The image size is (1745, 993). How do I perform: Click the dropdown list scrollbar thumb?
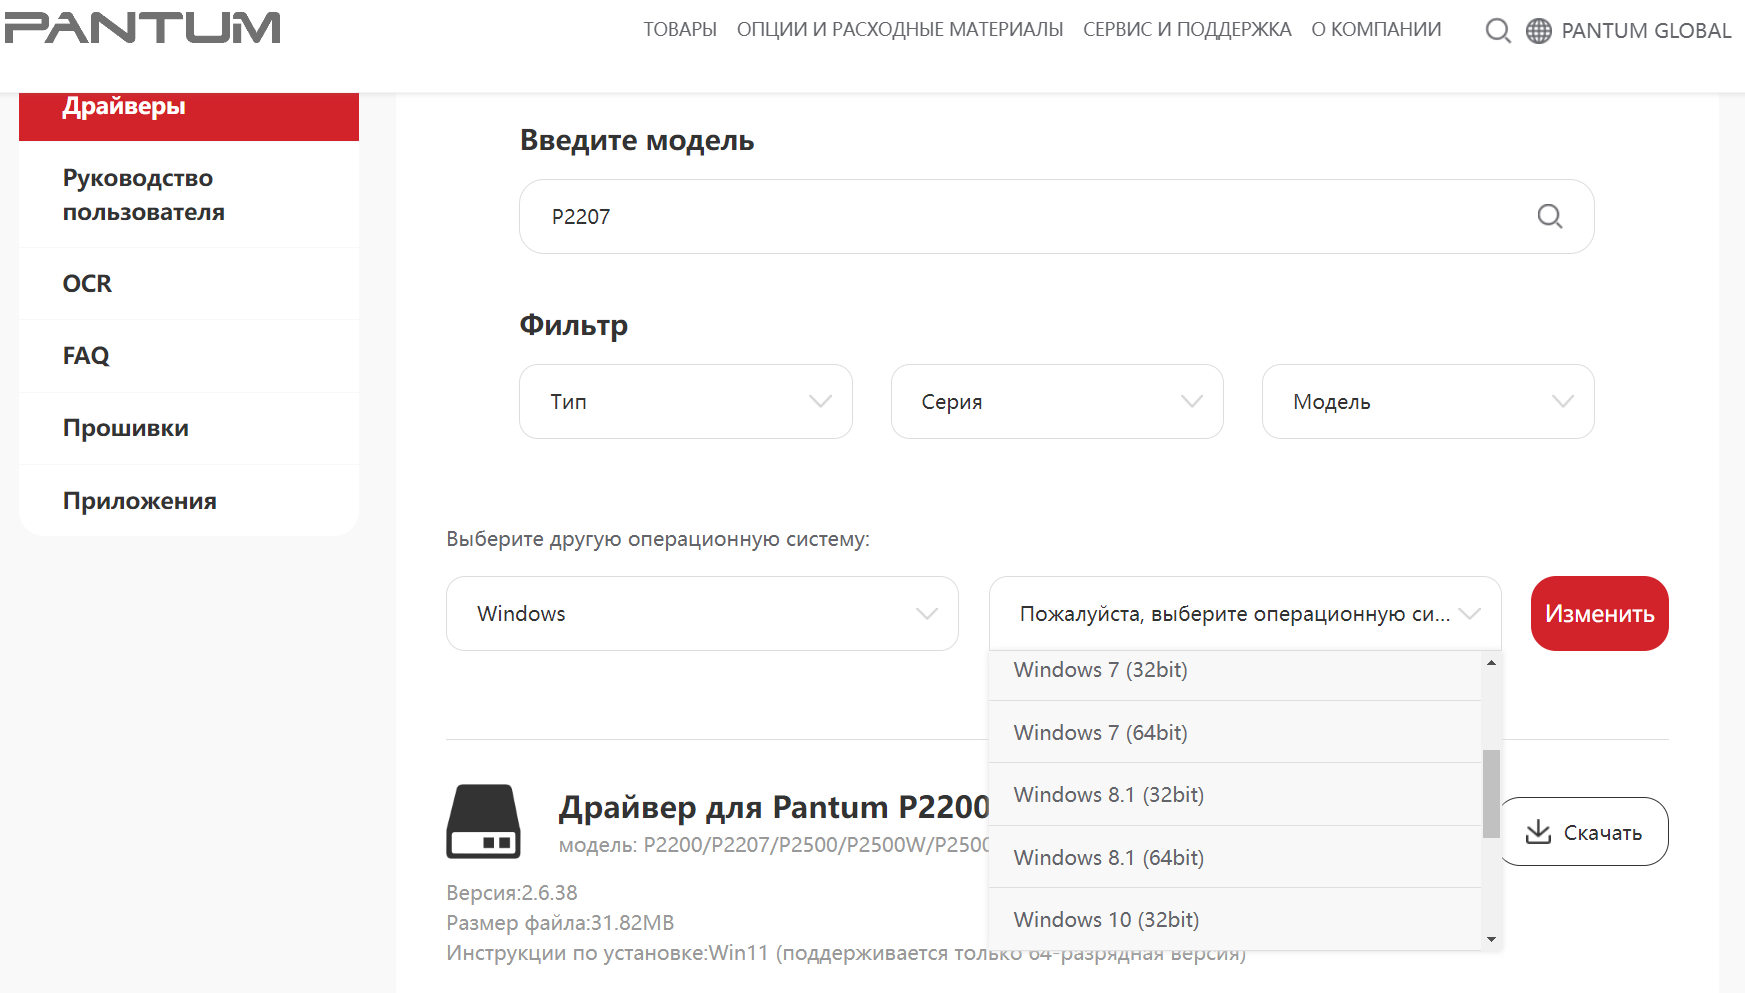[1491, 794]
